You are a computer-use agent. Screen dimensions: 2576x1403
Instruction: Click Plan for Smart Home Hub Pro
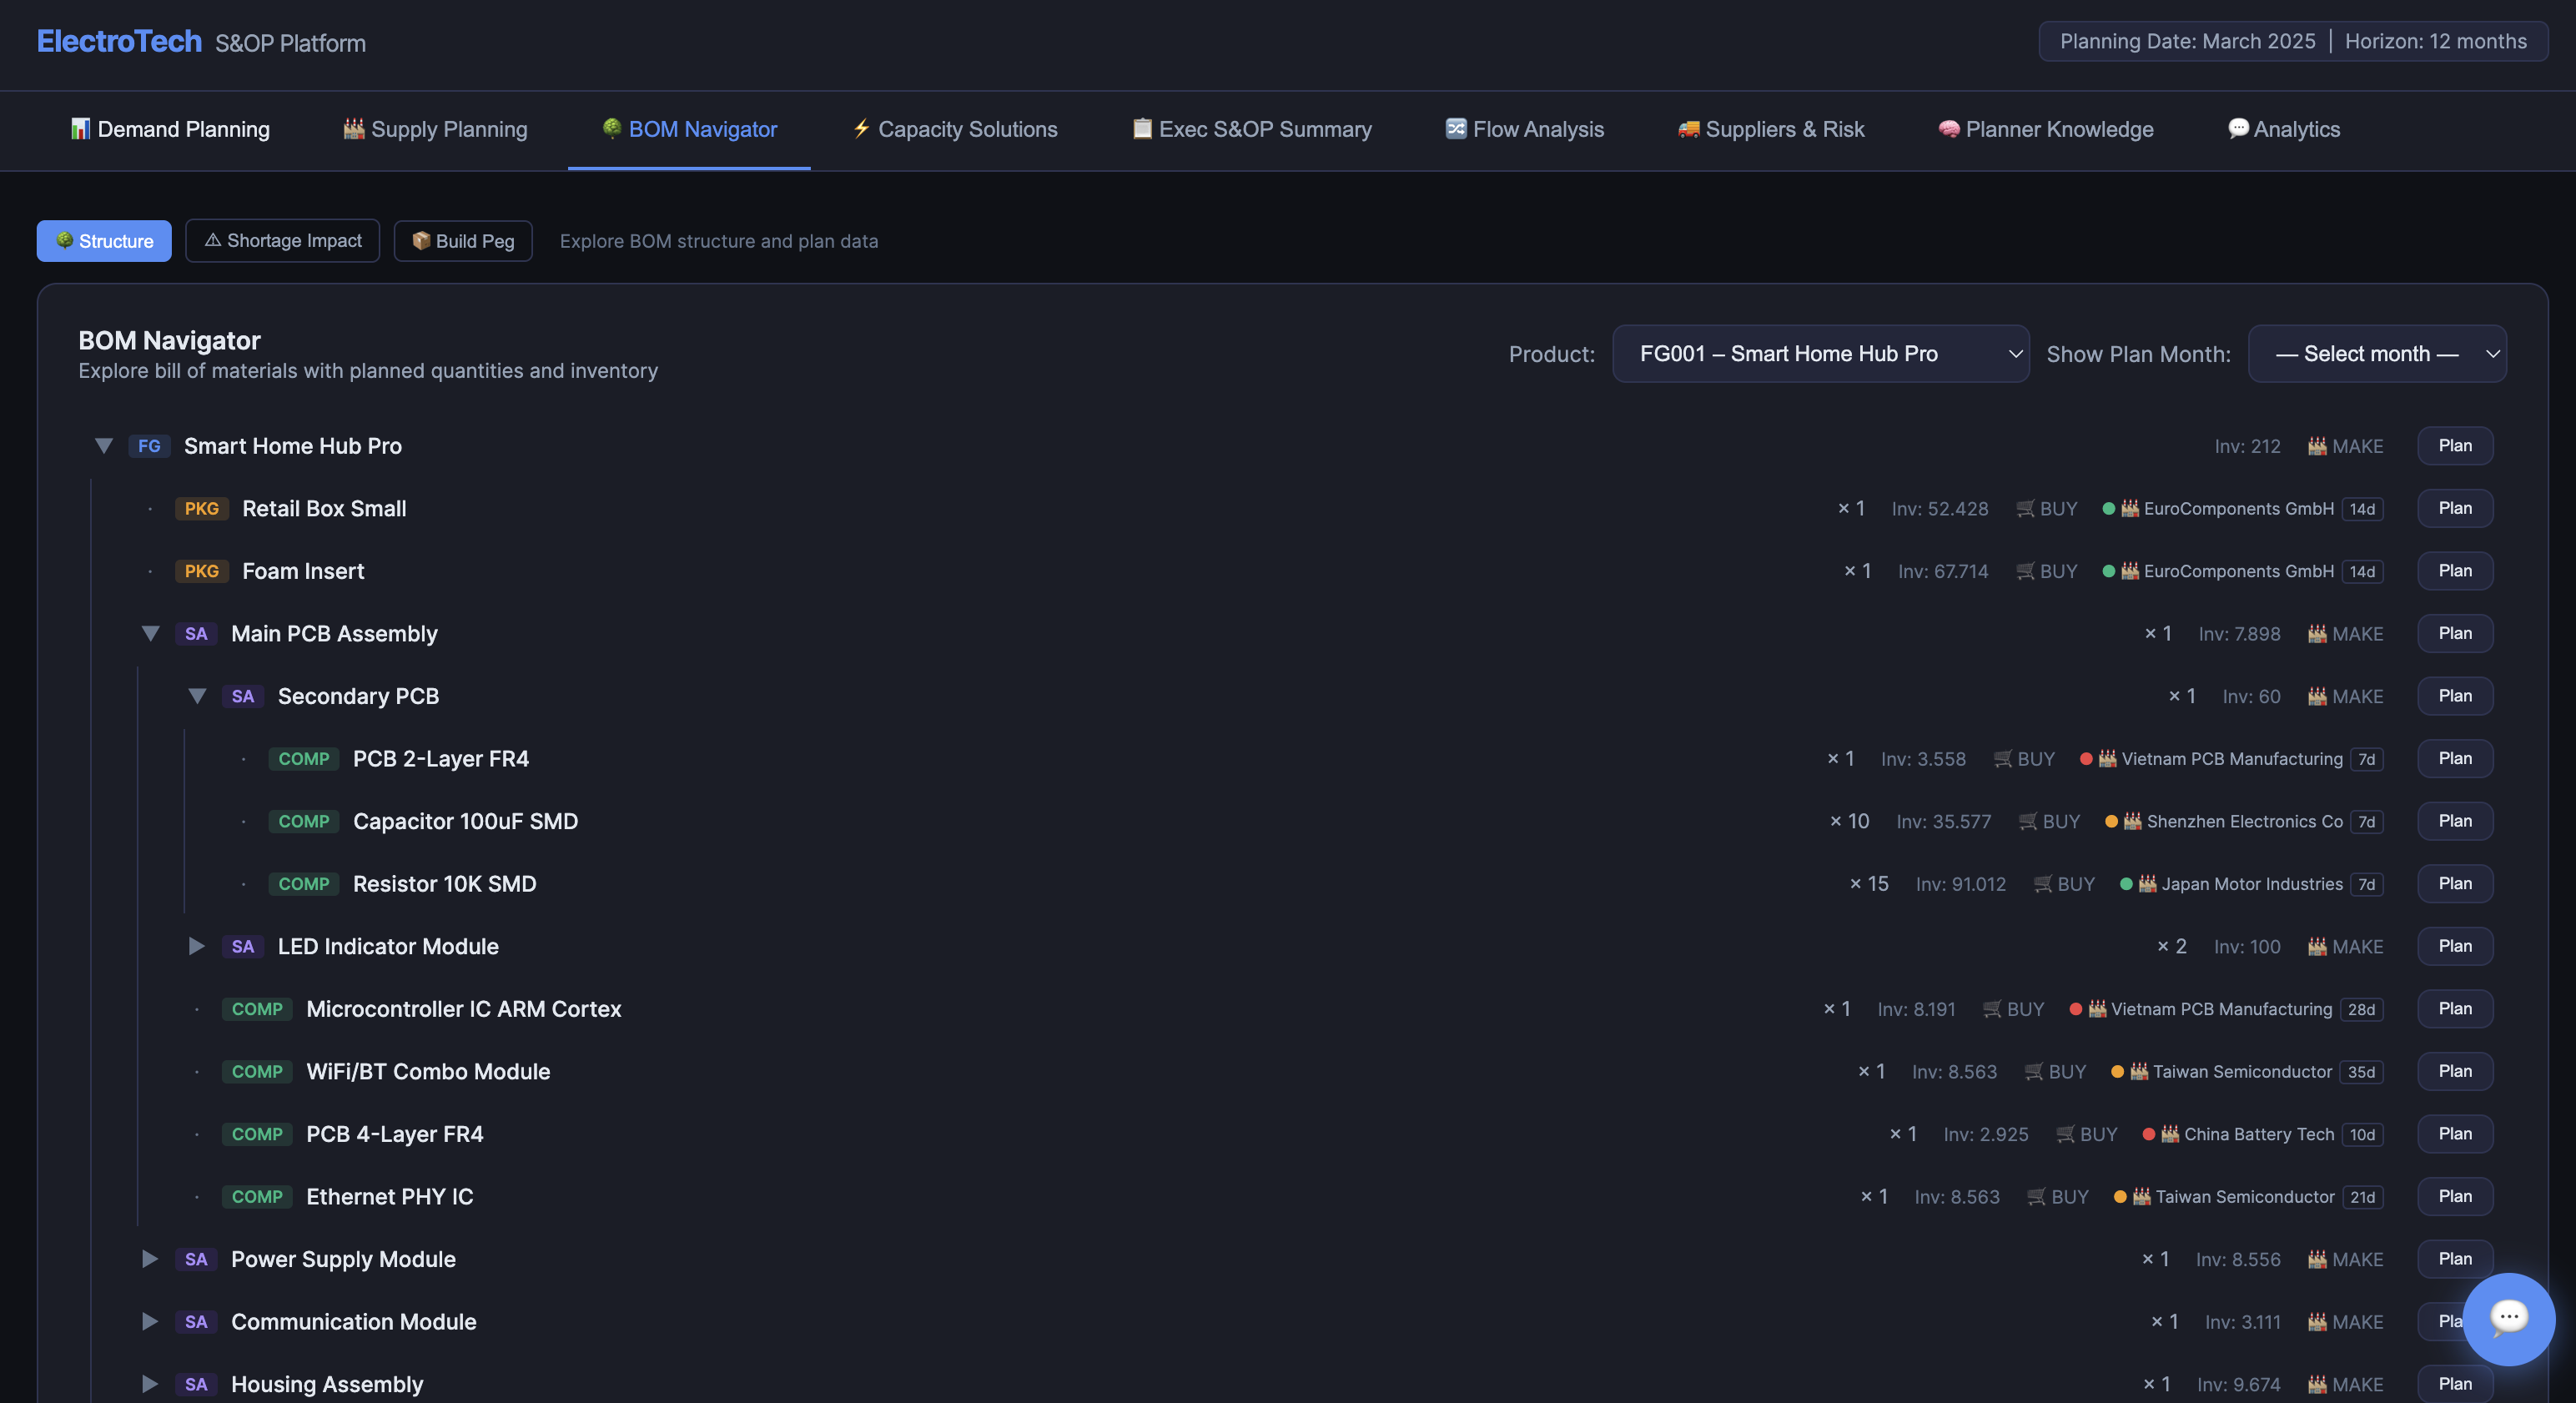point(2455,446)
